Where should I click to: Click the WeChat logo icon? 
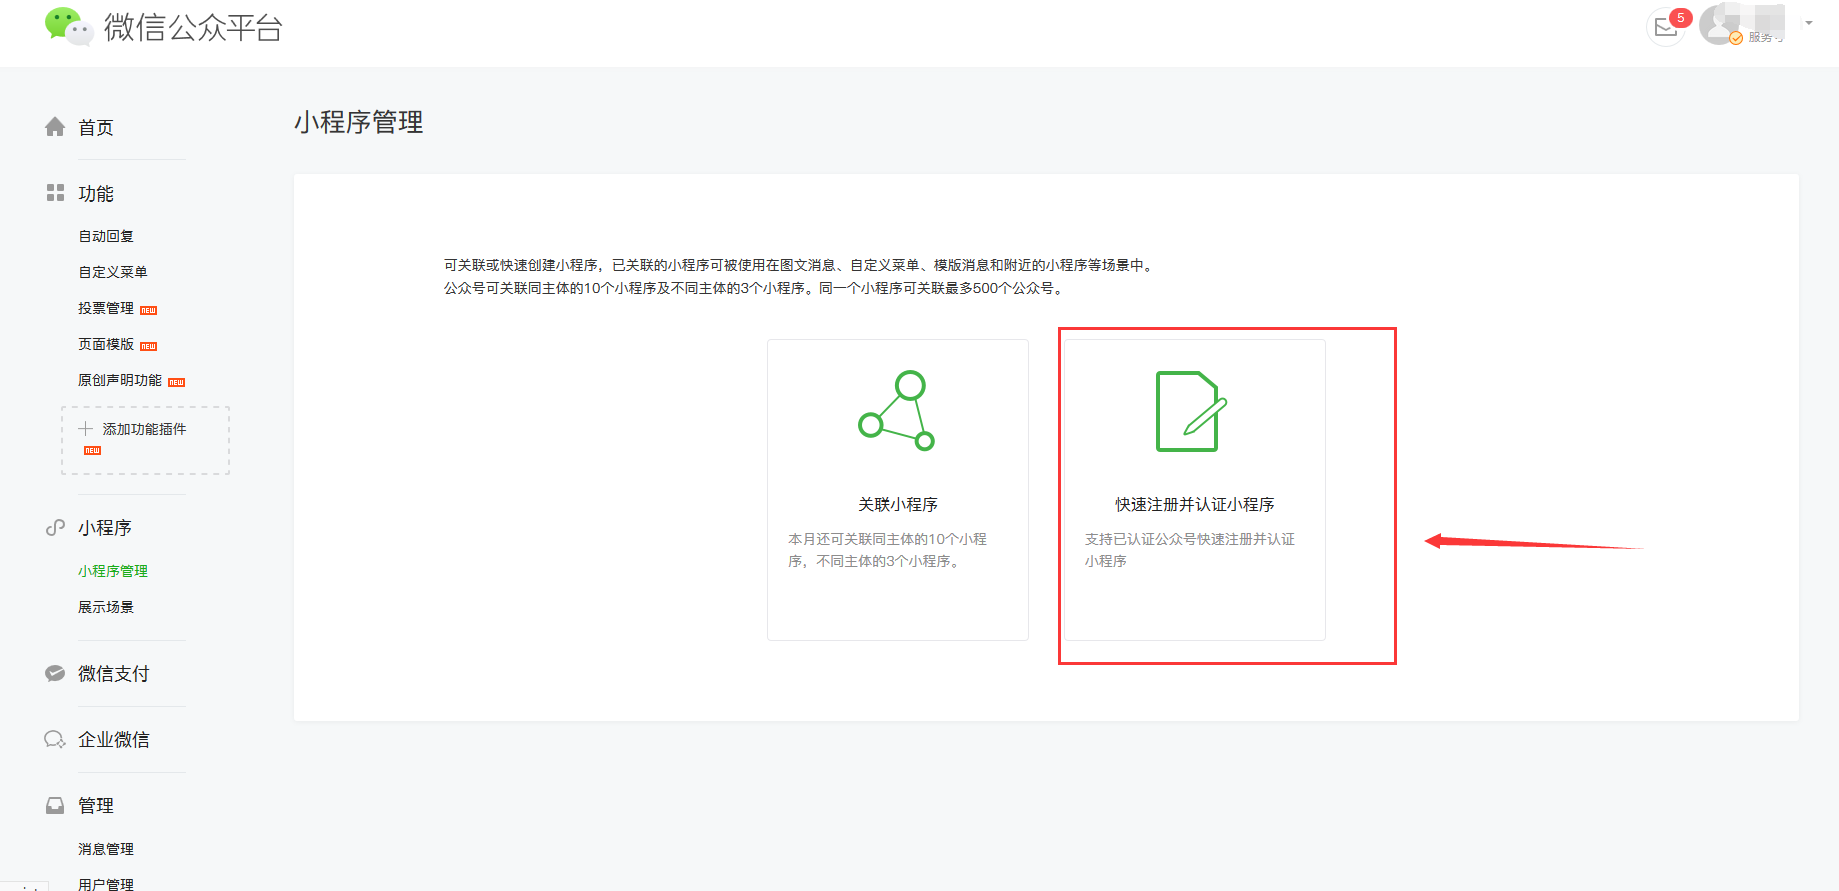click(x=68, y=26)
